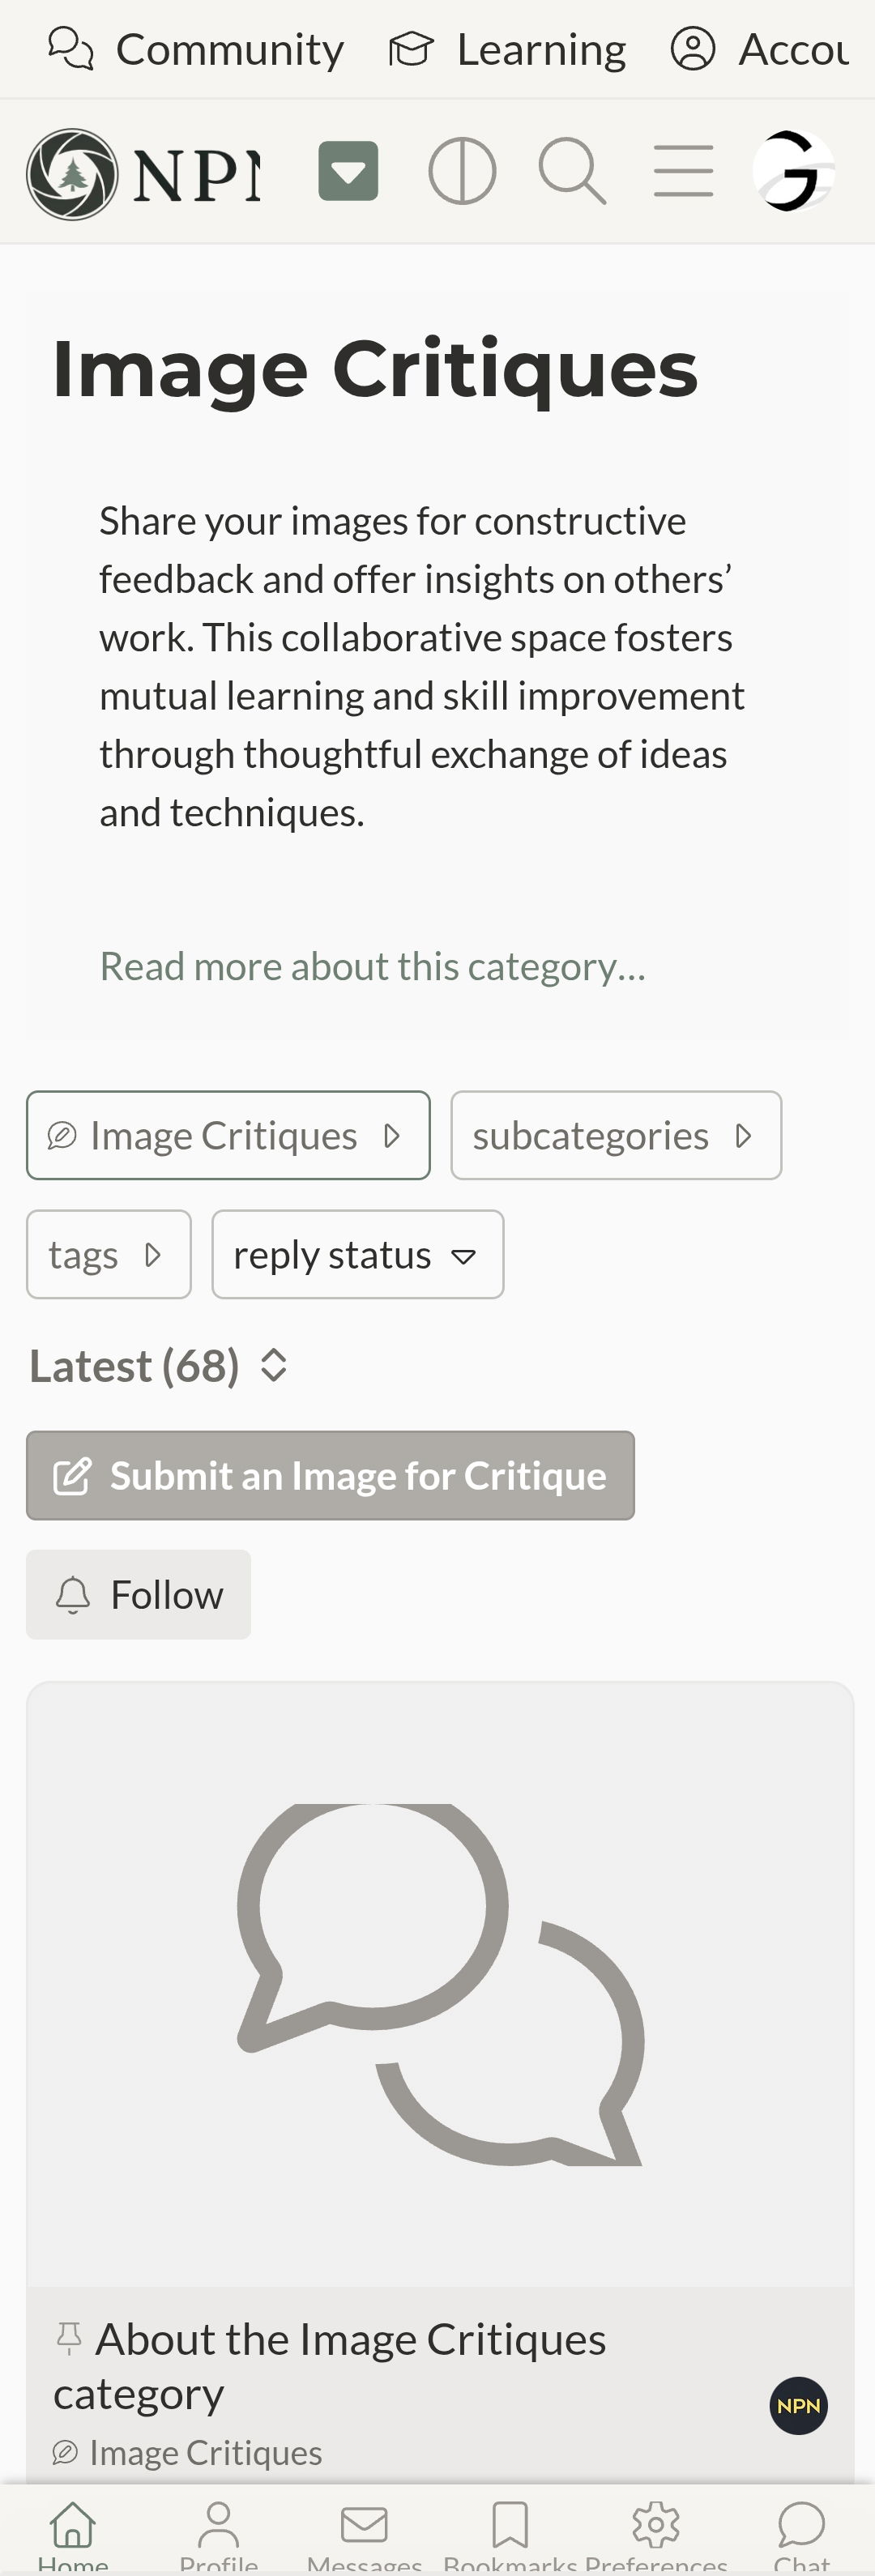
Task: Expand the tags filter dropdown
Action: 108,1254
